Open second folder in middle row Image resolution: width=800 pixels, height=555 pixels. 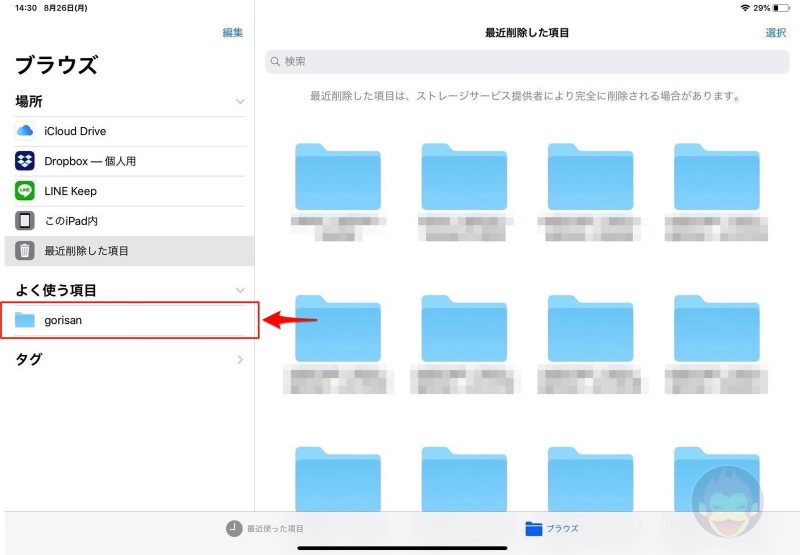click(x=464, y=329)
